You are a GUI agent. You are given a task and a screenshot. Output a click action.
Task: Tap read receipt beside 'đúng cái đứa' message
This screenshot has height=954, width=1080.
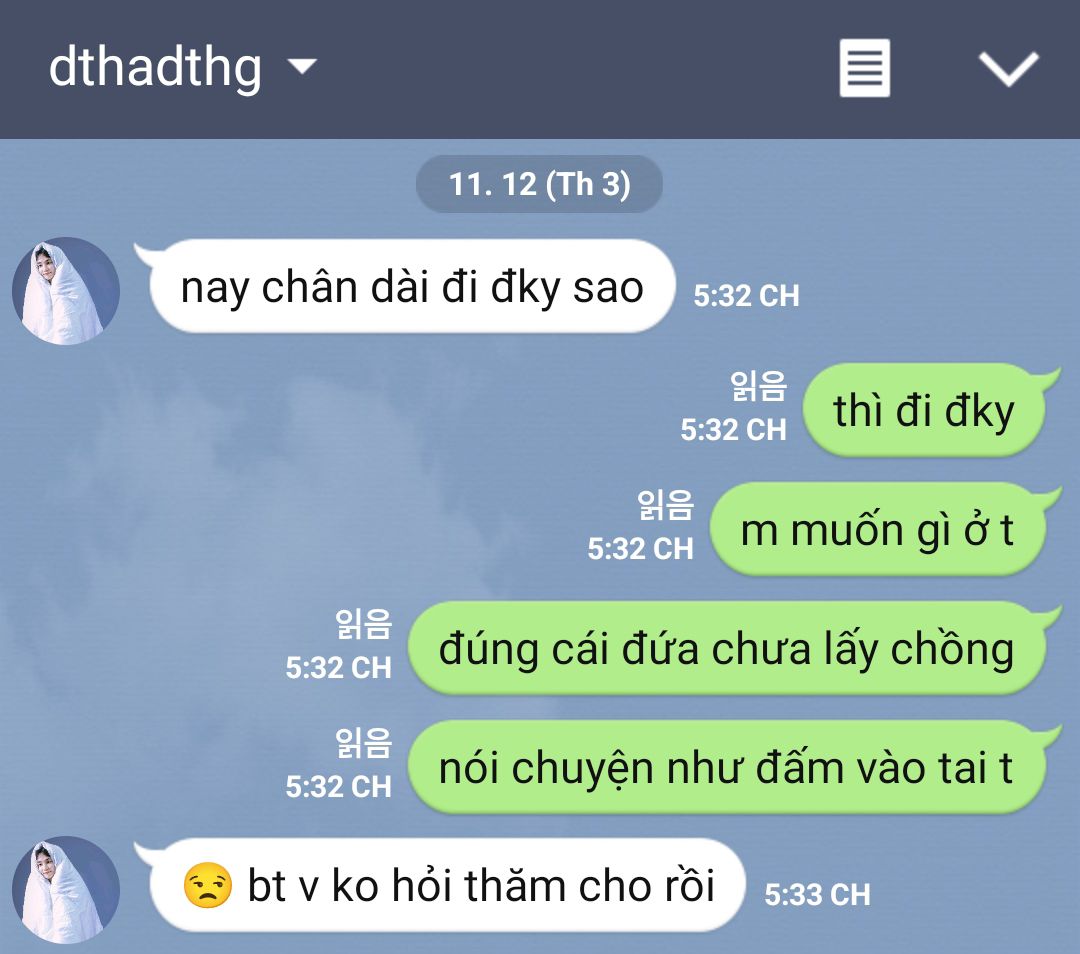[364, 624]
